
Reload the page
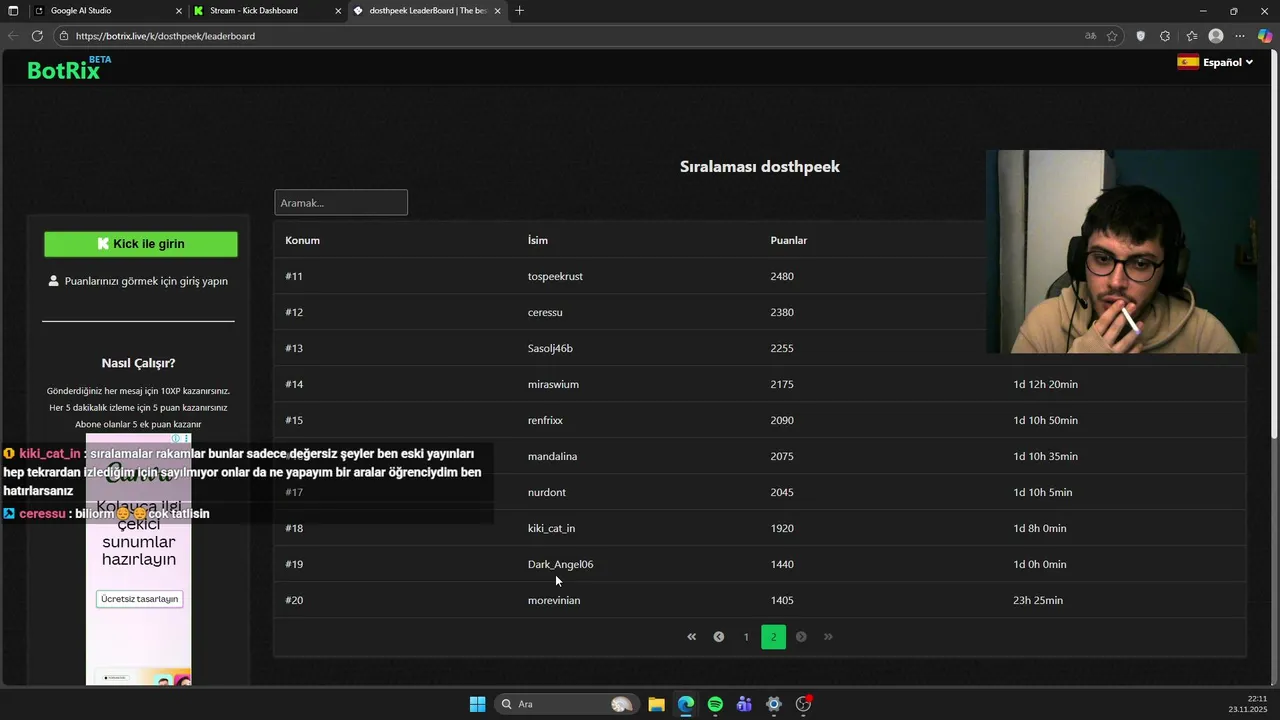point(37,36)
